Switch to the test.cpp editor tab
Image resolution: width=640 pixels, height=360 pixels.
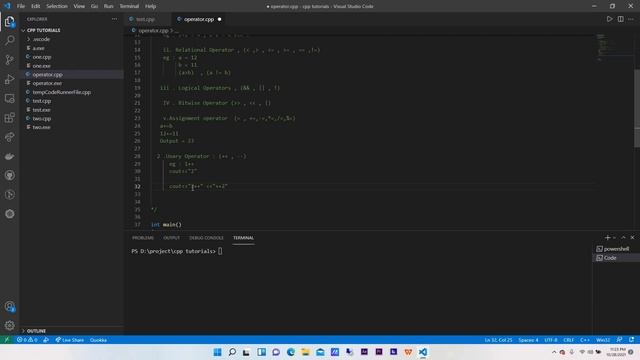coord(146,19)
